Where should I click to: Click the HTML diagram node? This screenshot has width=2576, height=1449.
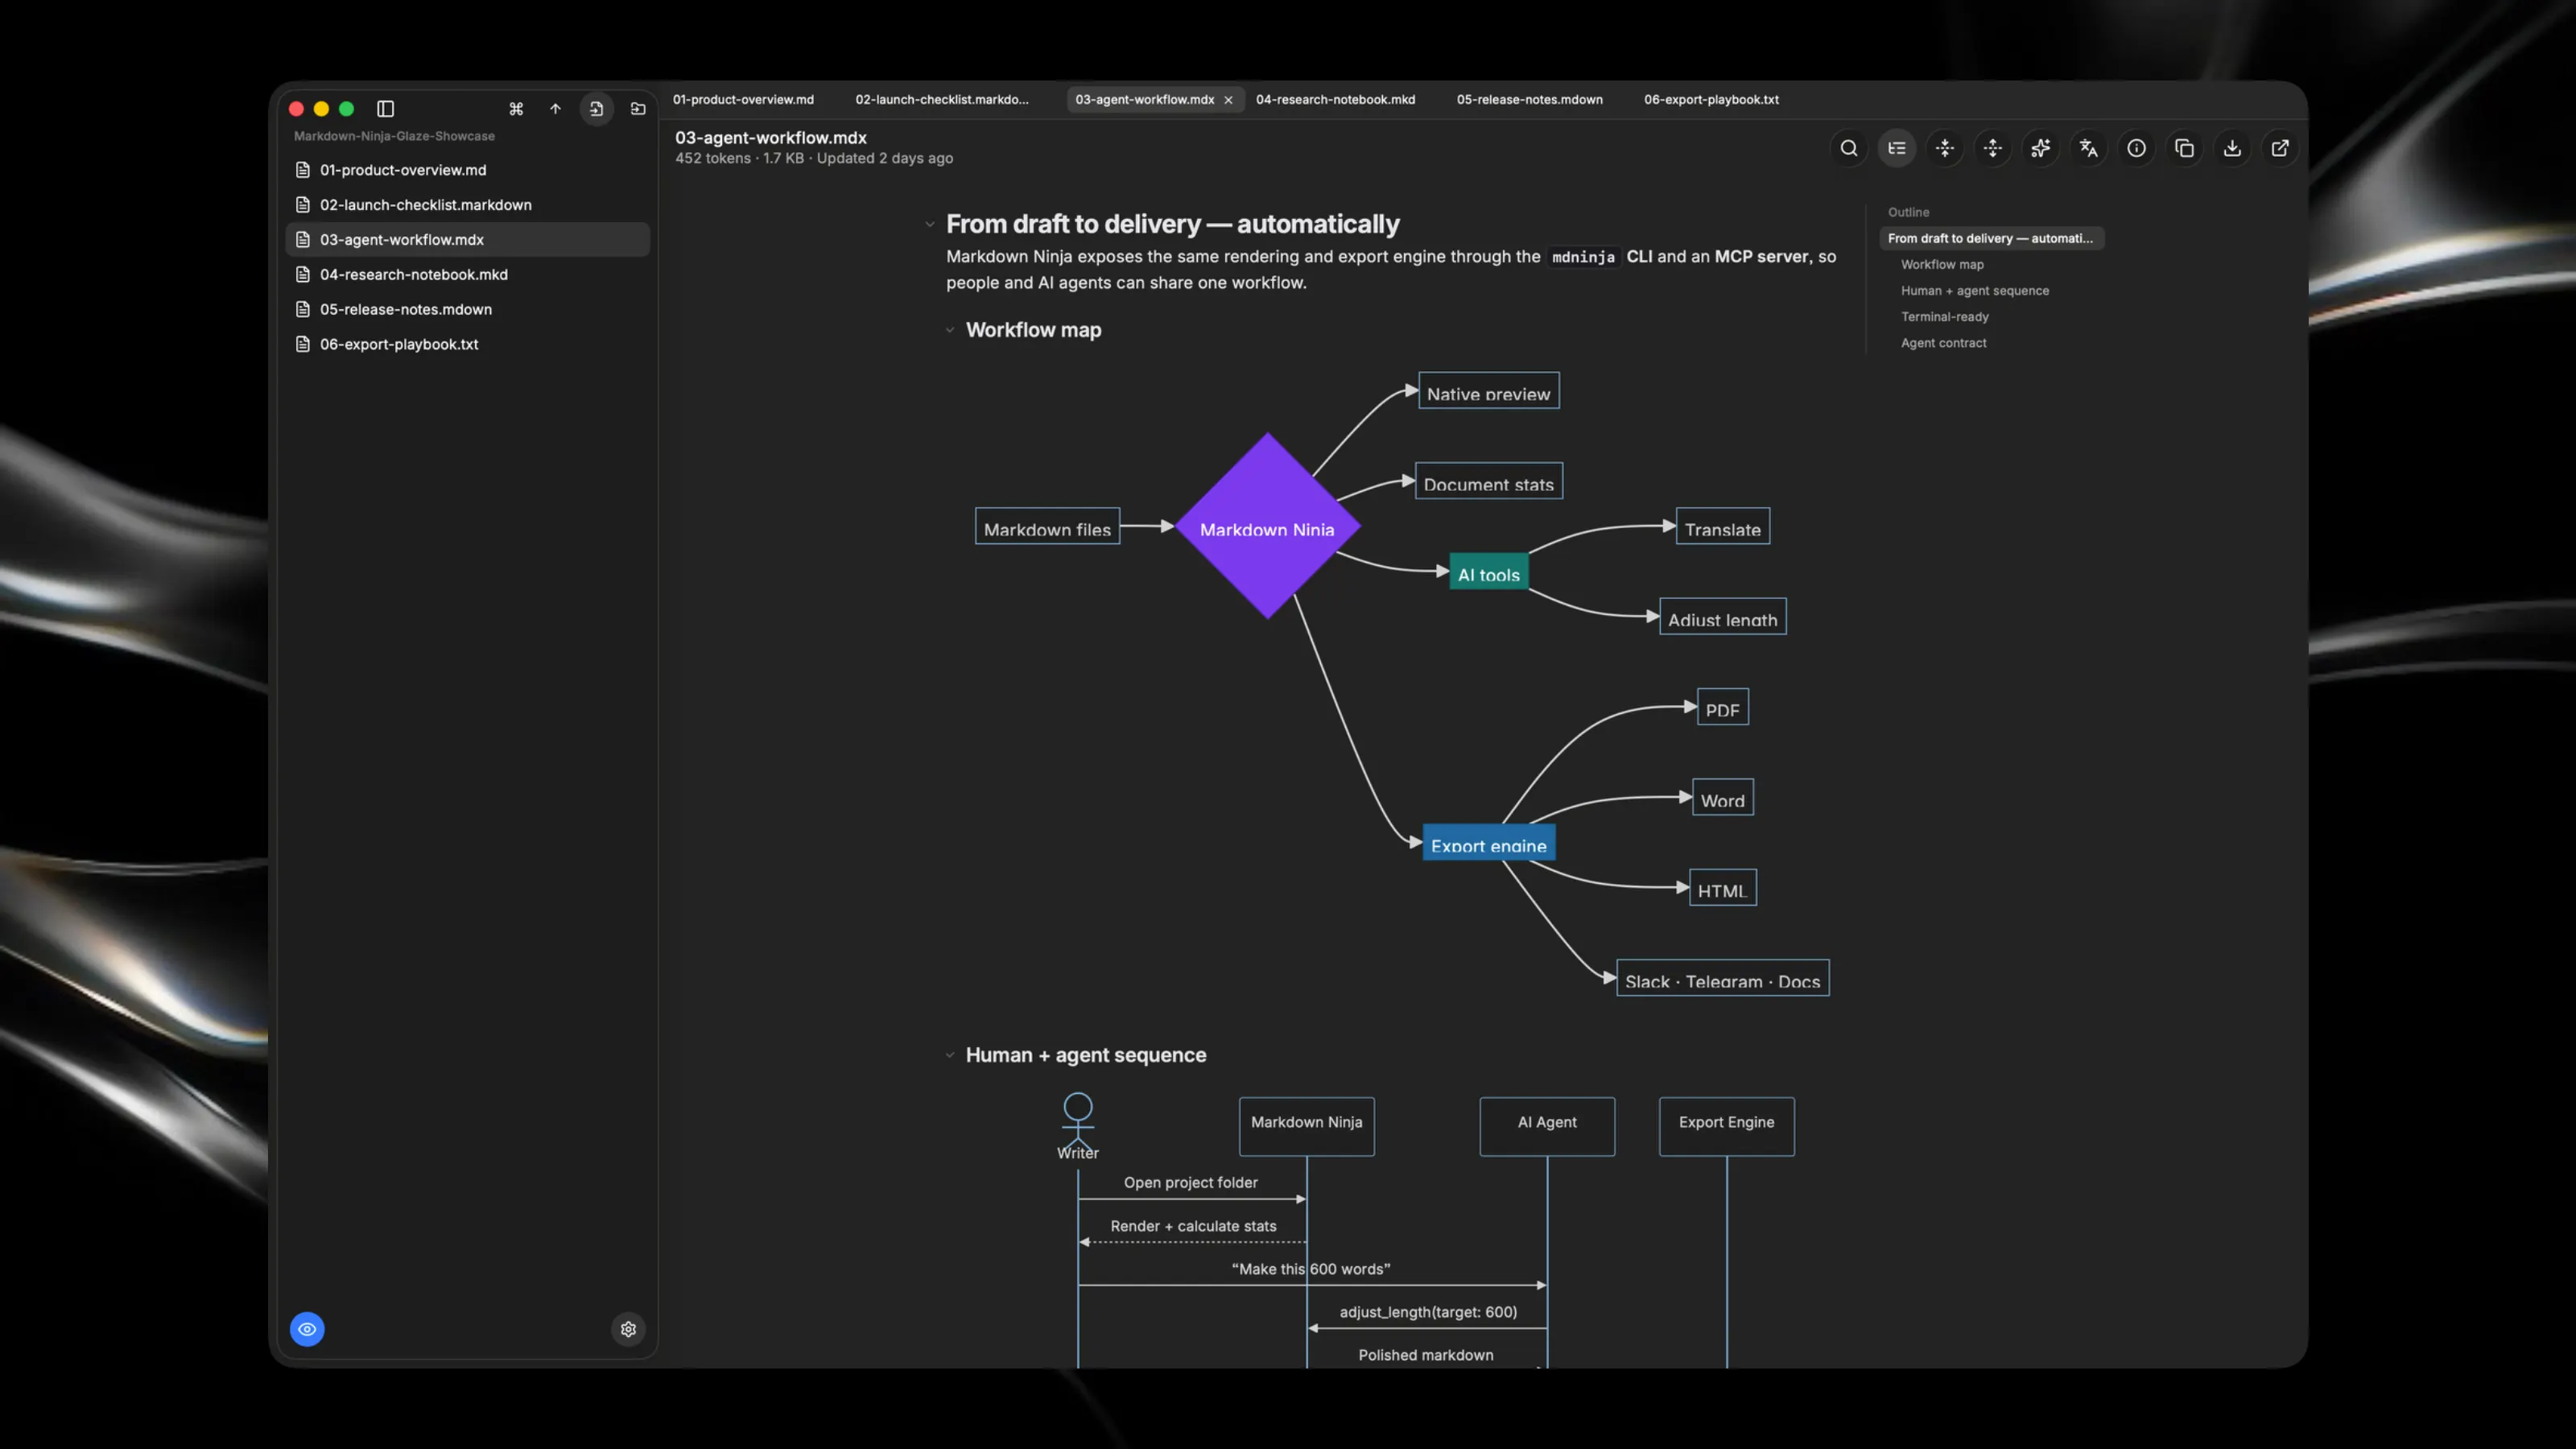(x=1722, y=888)
